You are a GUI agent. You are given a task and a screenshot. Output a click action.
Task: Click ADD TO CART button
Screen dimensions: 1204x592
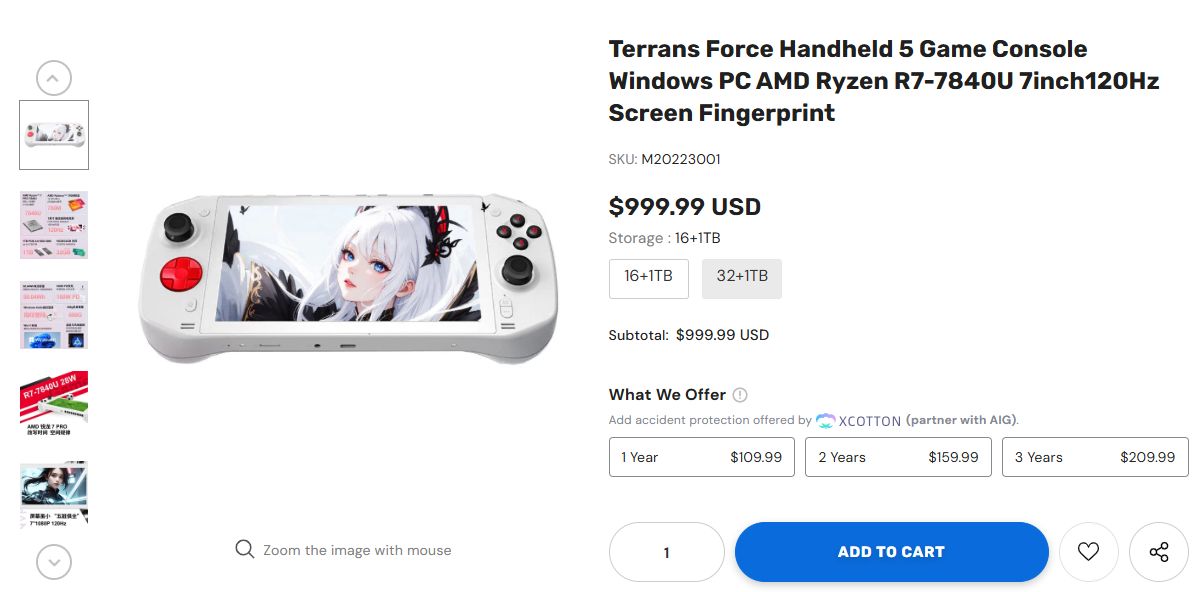[891, 552]
